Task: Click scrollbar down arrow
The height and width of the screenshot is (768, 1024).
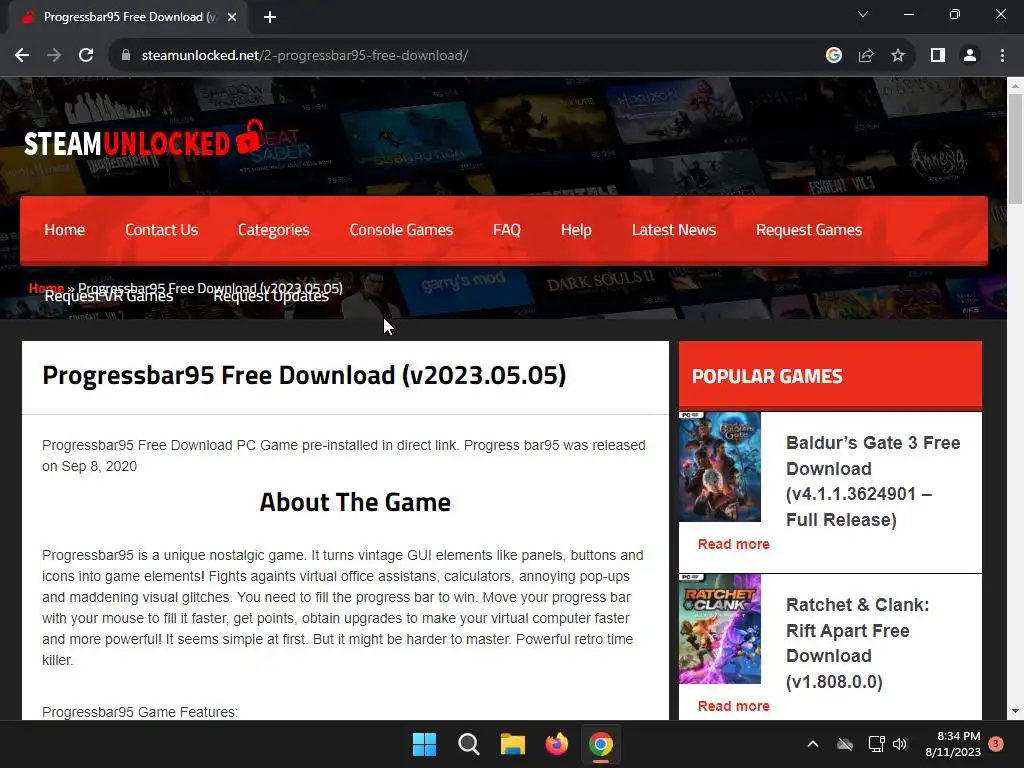Action: (x=1015, y=712)
